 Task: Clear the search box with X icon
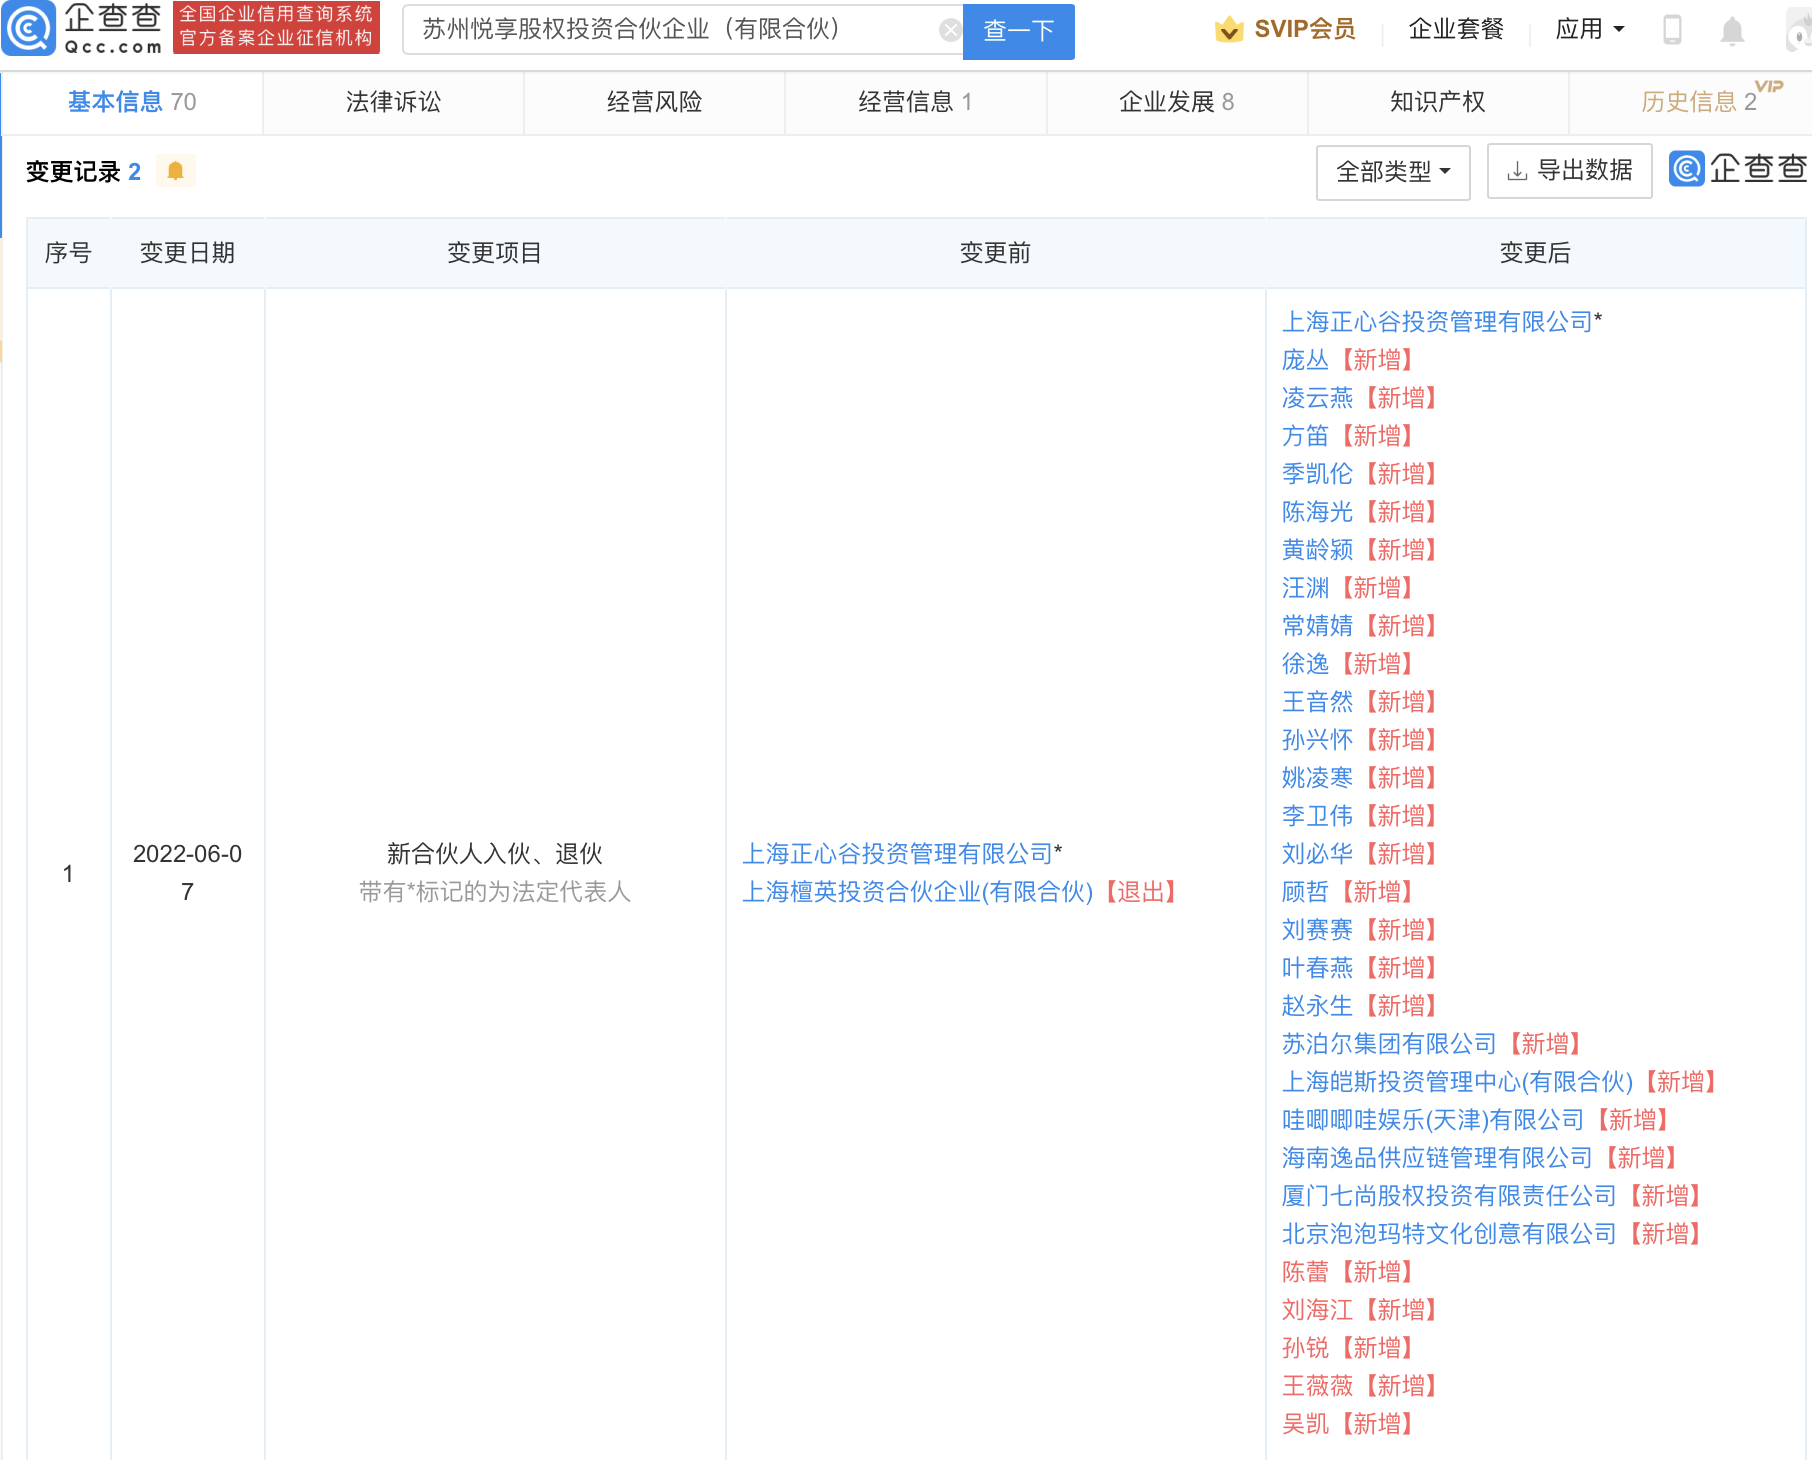coord(950,30)
